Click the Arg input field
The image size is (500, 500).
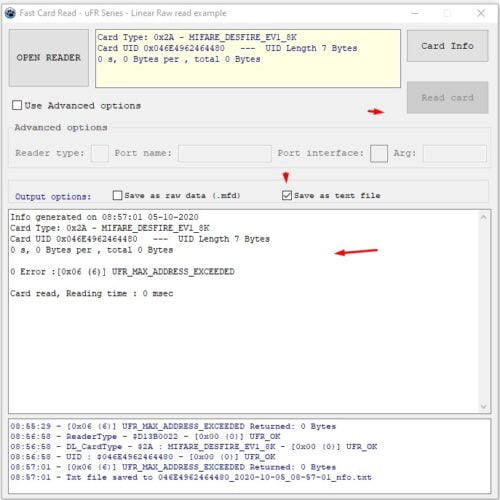pos(455,153)
